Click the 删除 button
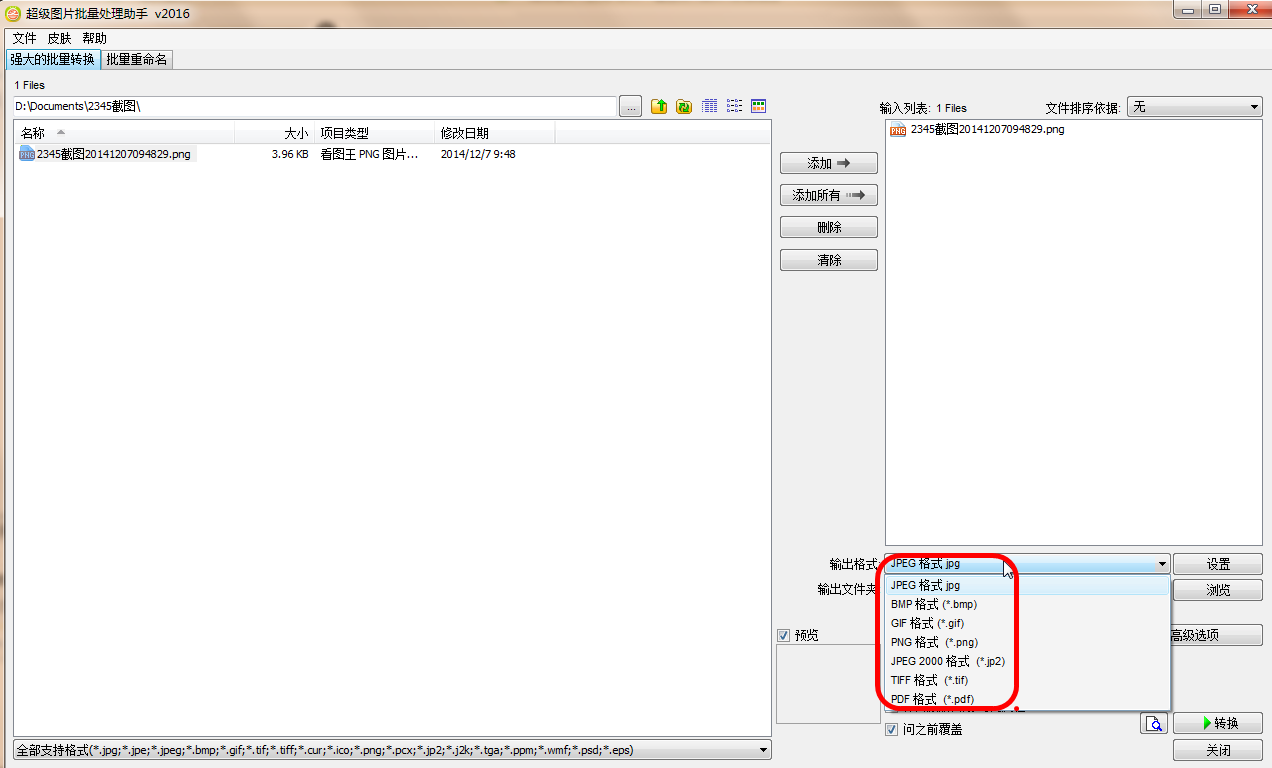The image size is (1272, 768). click(x=829, y=227)
